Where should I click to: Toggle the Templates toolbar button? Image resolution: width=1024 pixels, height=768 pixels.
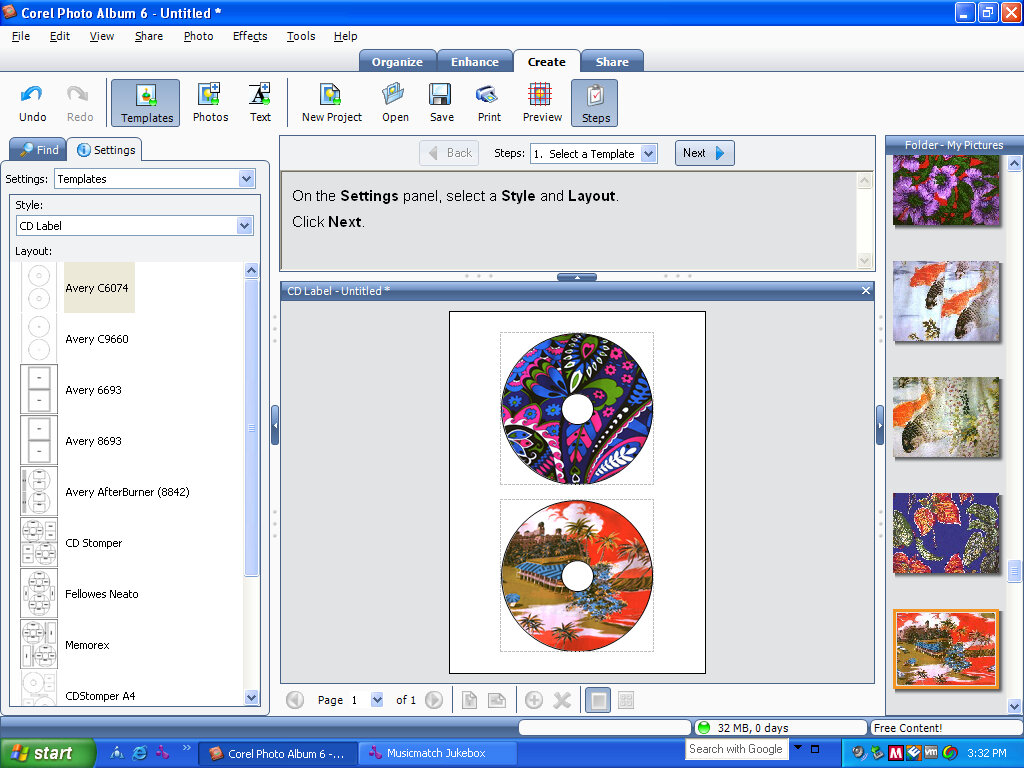click(146, 103)
